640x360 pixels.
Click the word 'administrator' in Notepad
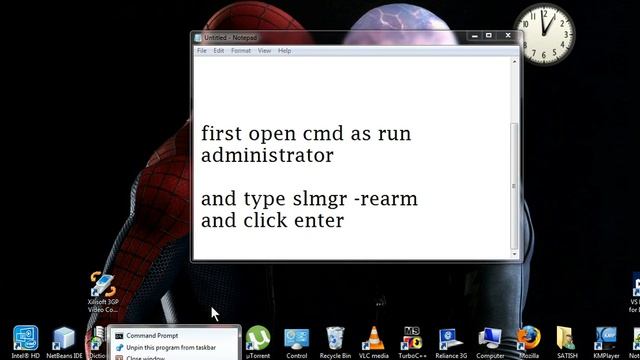click(x=267, y=156)
